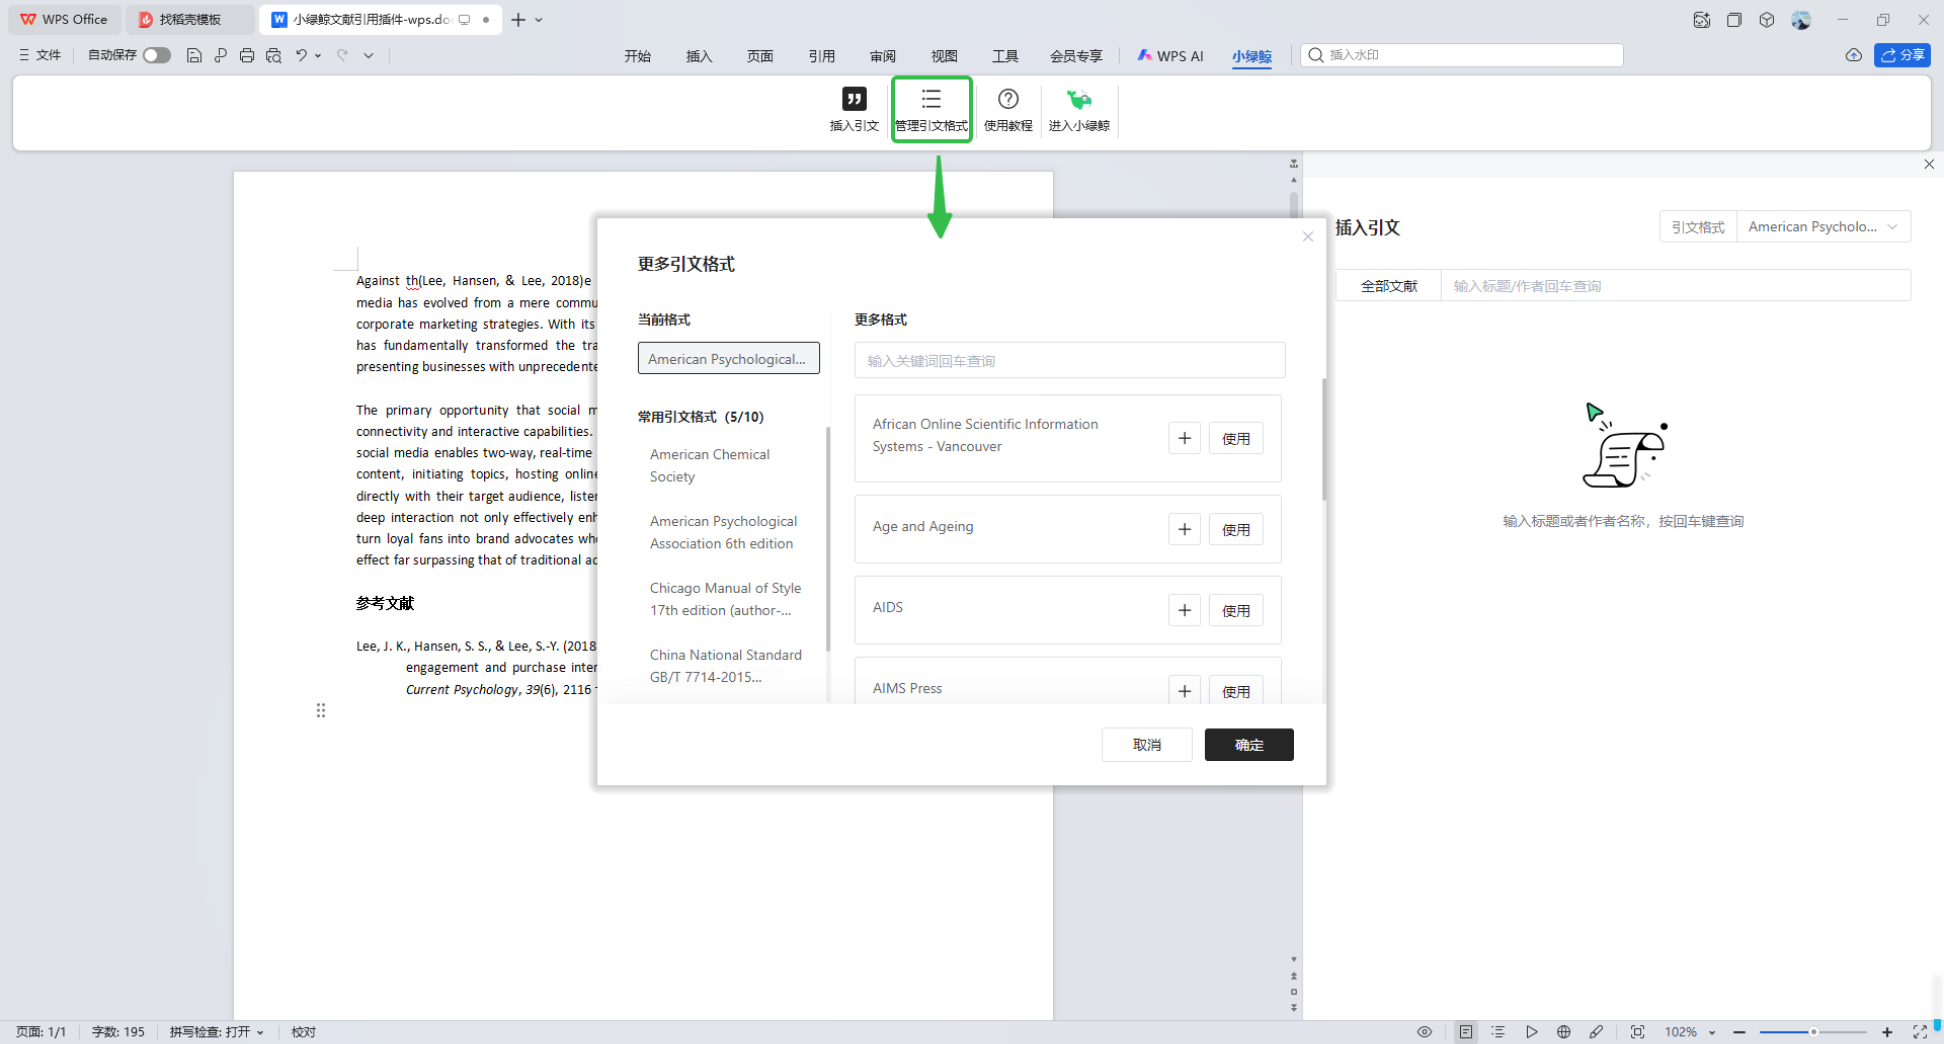Screen dimensions: 1944x1044
Task: Expand the citation style dropdown American Psycholo...
Action: point(1822,227)
